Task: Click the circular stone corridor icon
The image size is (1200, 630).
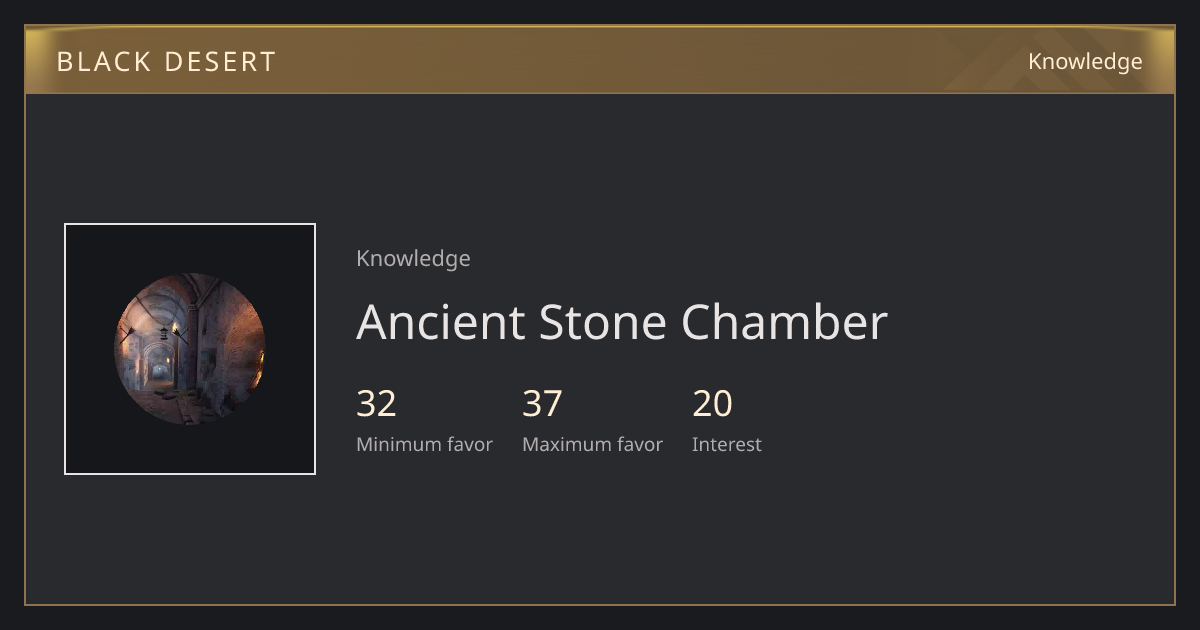Action: [x=190, y=349]
